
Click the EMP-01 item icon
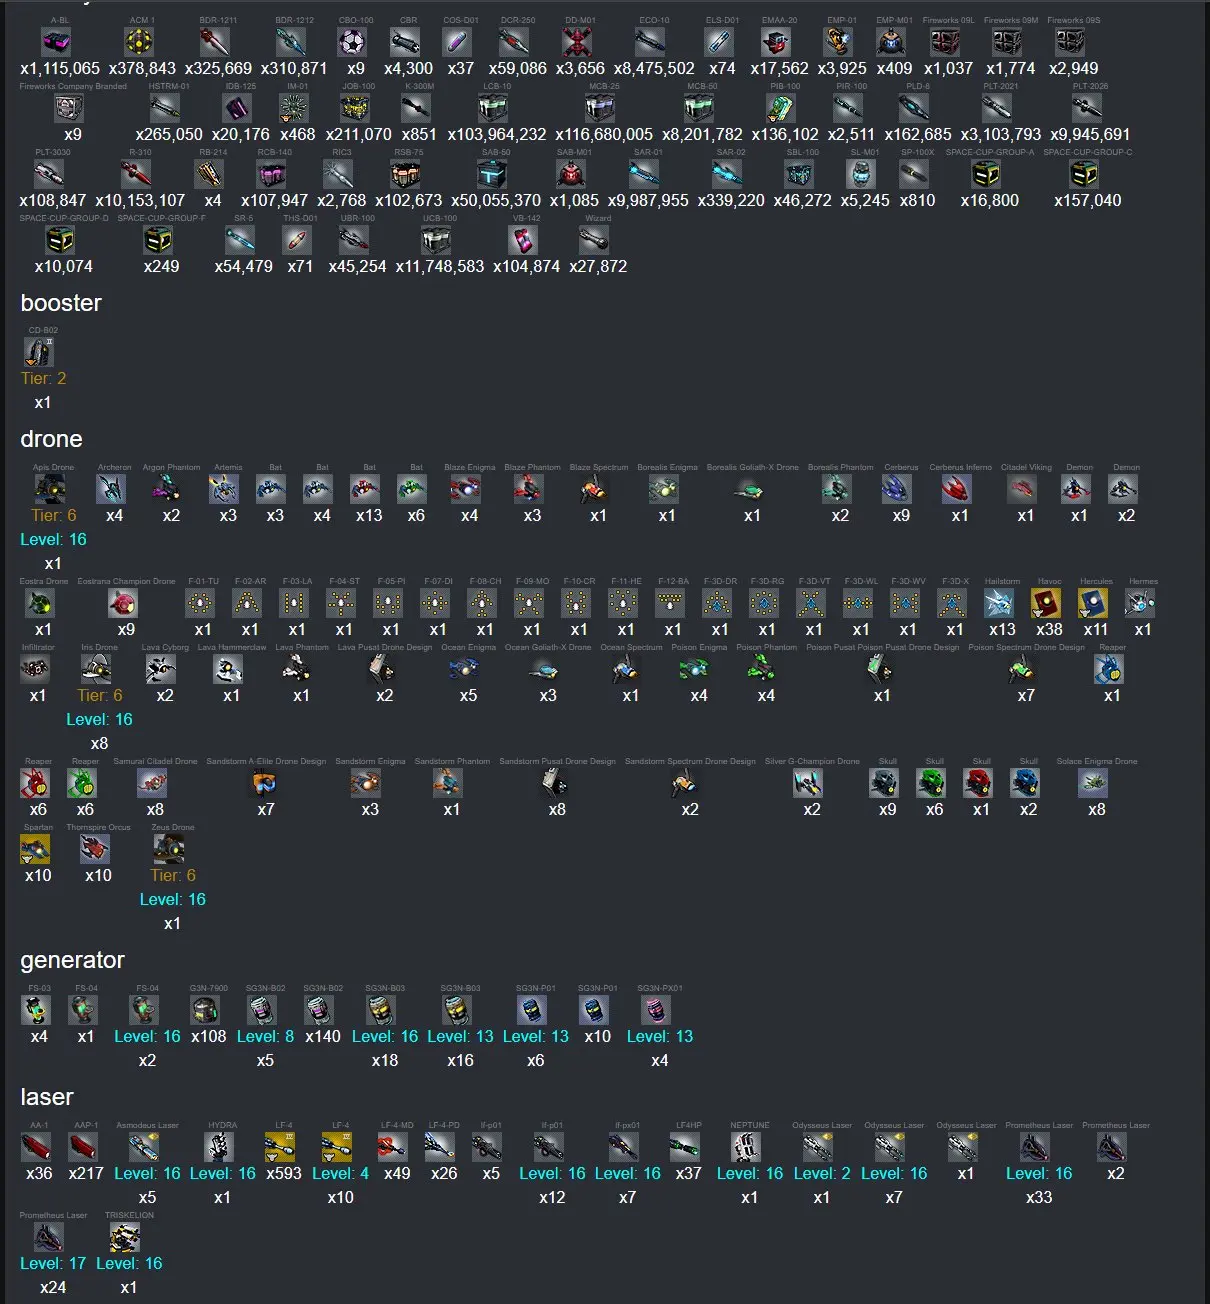(x=838, y=42)
